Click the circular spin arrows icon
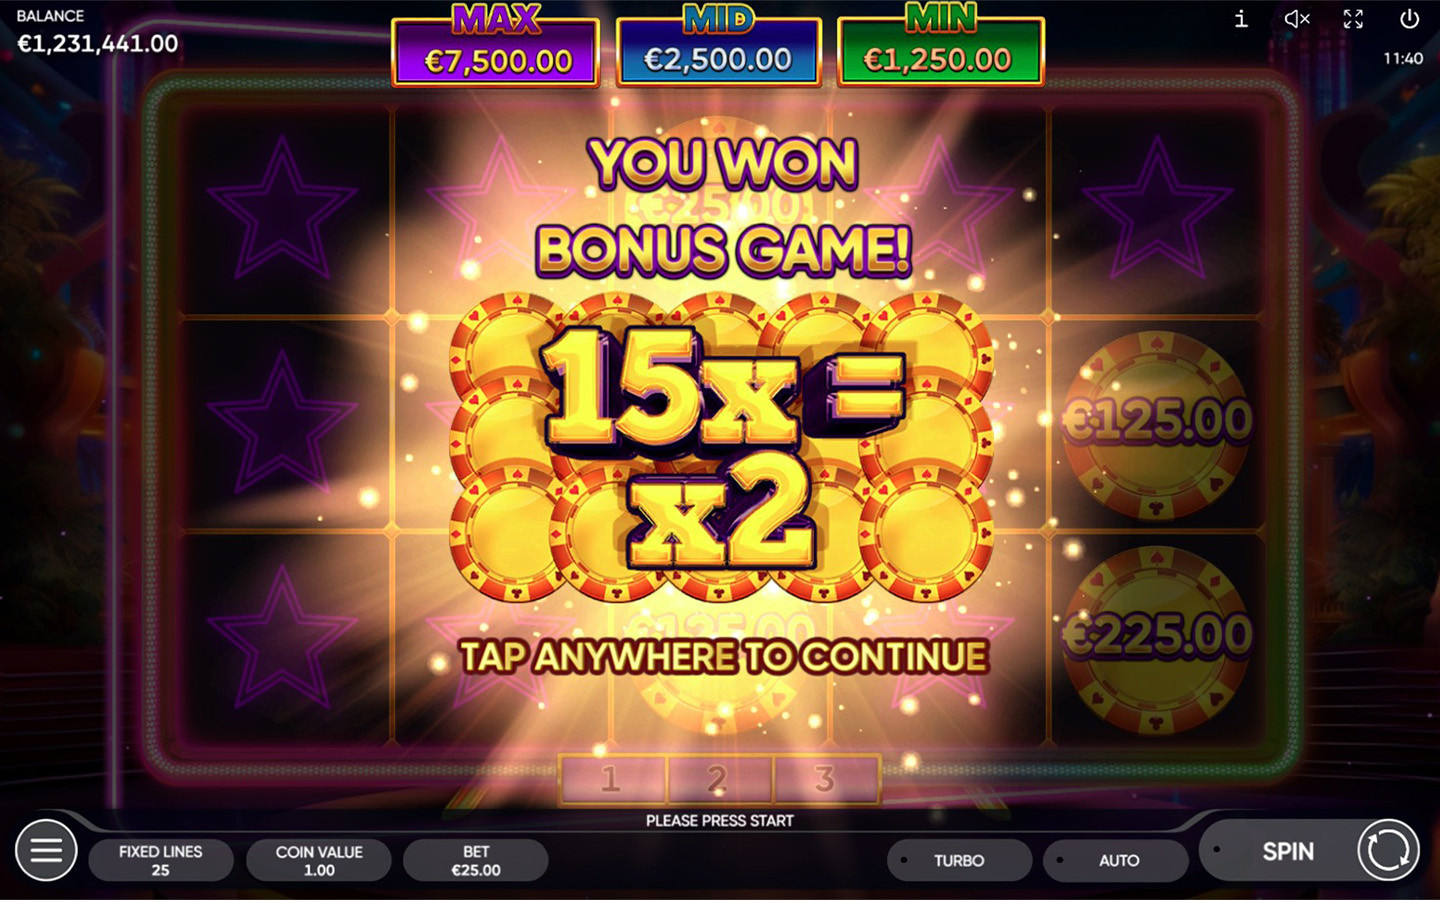This screenshot has width=1440, height=900. 1388,850
